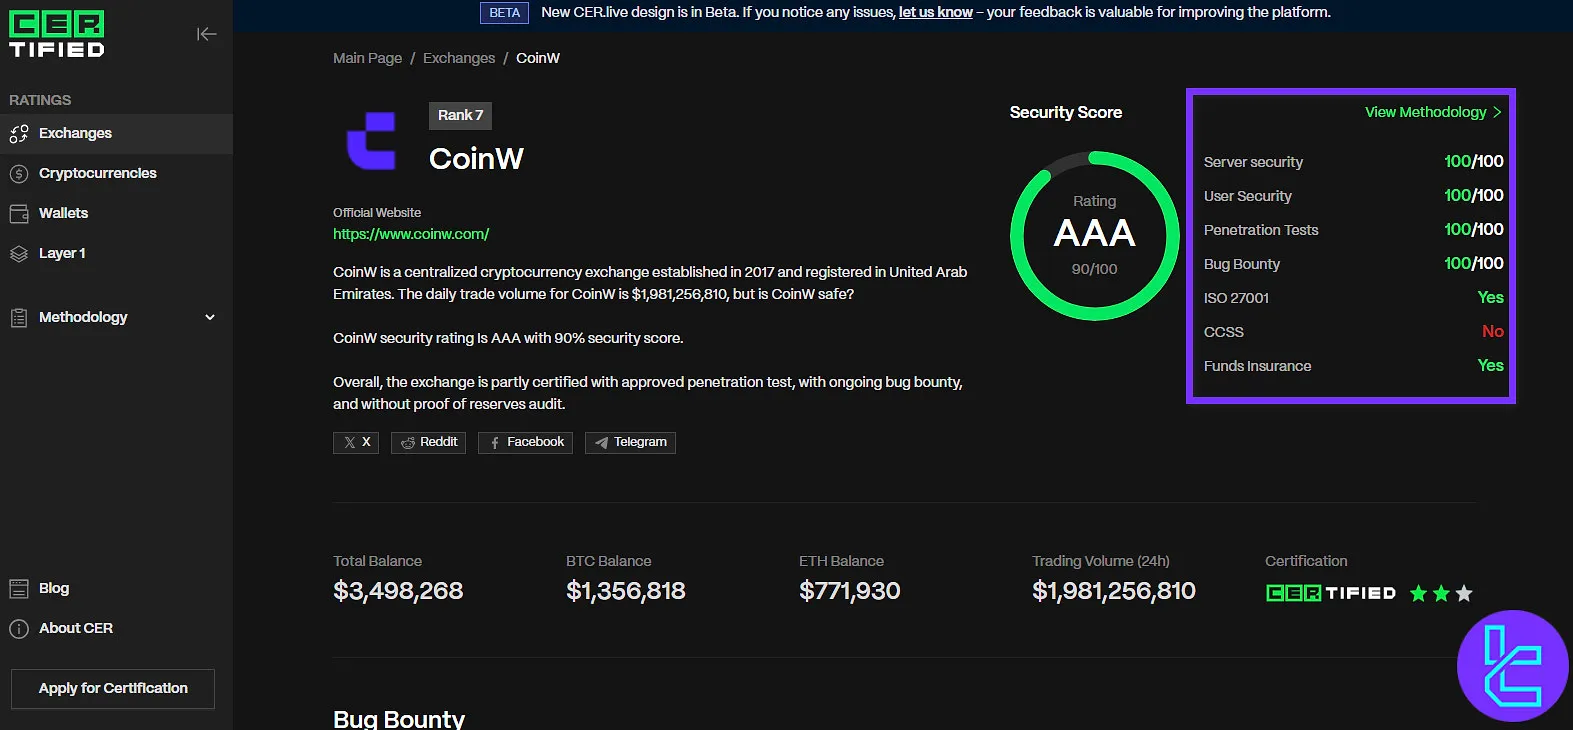
Task: Click the Penetration Tests score row
Action: pos(1353,229)
